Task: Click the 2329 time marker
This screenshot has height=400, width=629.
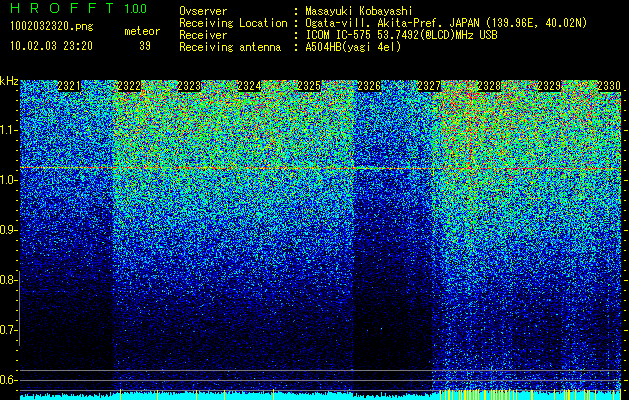Action: [x=549, y=86]
